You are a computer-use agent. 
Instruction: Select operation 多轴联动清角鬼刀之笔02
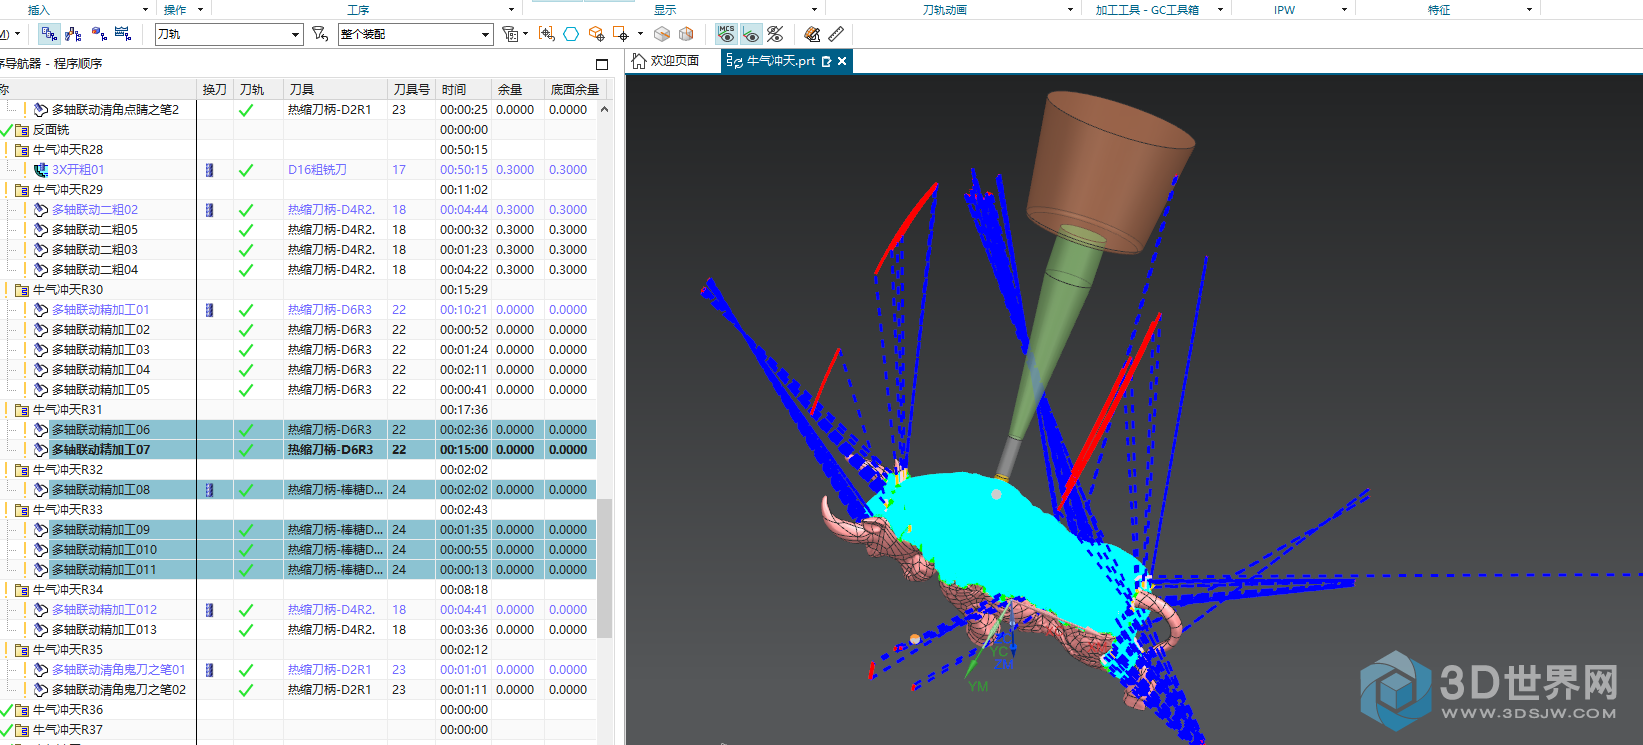(x=119, y=690)
